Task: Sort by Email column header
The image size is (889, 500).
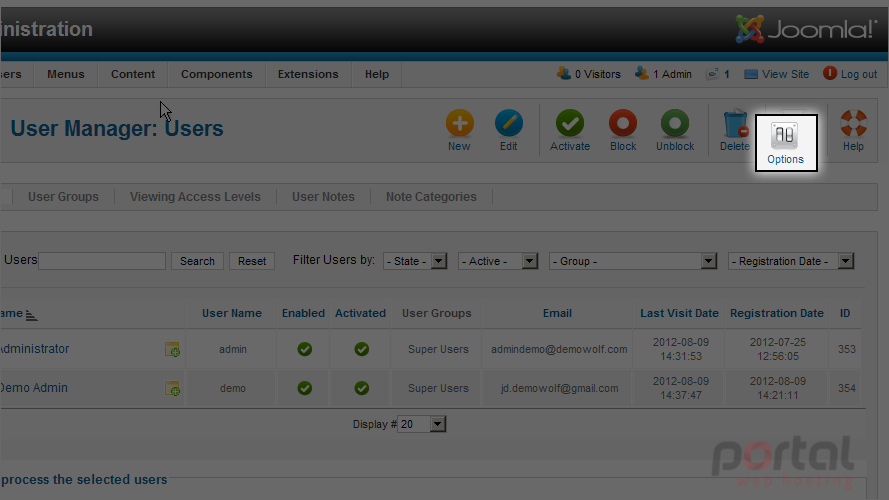Action: click(557, 313)
